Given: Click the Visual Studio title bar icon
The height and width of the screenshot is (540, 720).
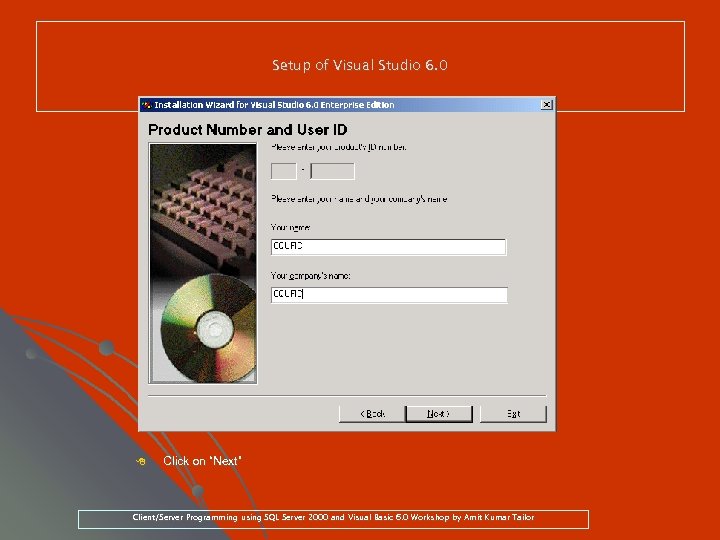Looking at the screenshot, I should click(146, 105).
